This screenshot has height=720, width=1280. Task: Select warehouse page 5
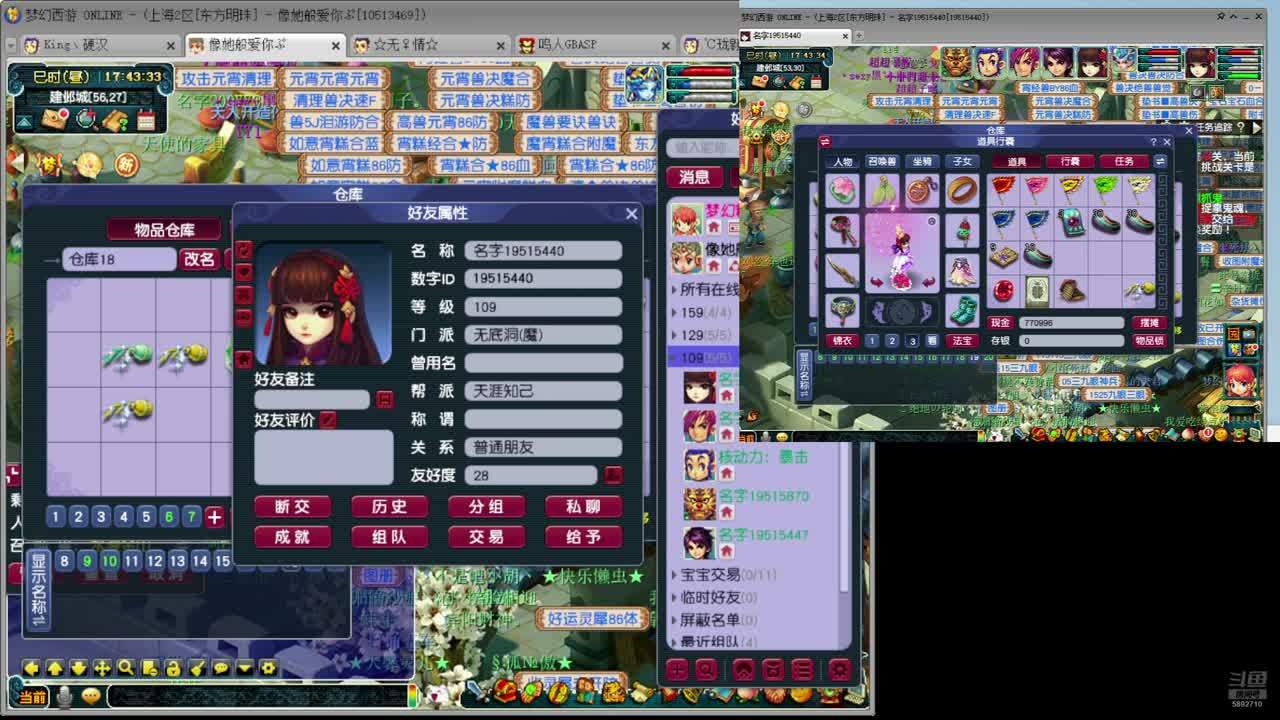pyautogui.click(x=146, y=517)
